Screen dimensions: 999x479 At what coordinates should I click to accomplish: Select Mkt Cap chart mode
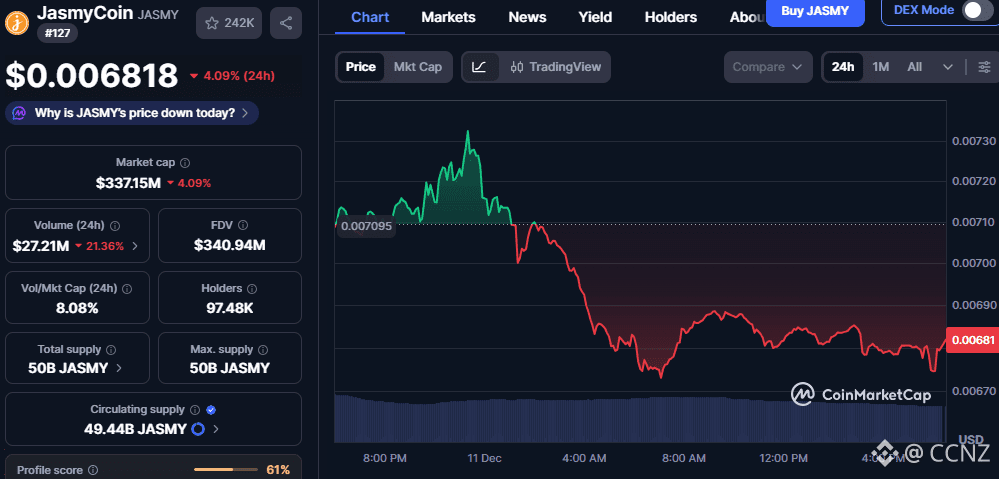418,67
